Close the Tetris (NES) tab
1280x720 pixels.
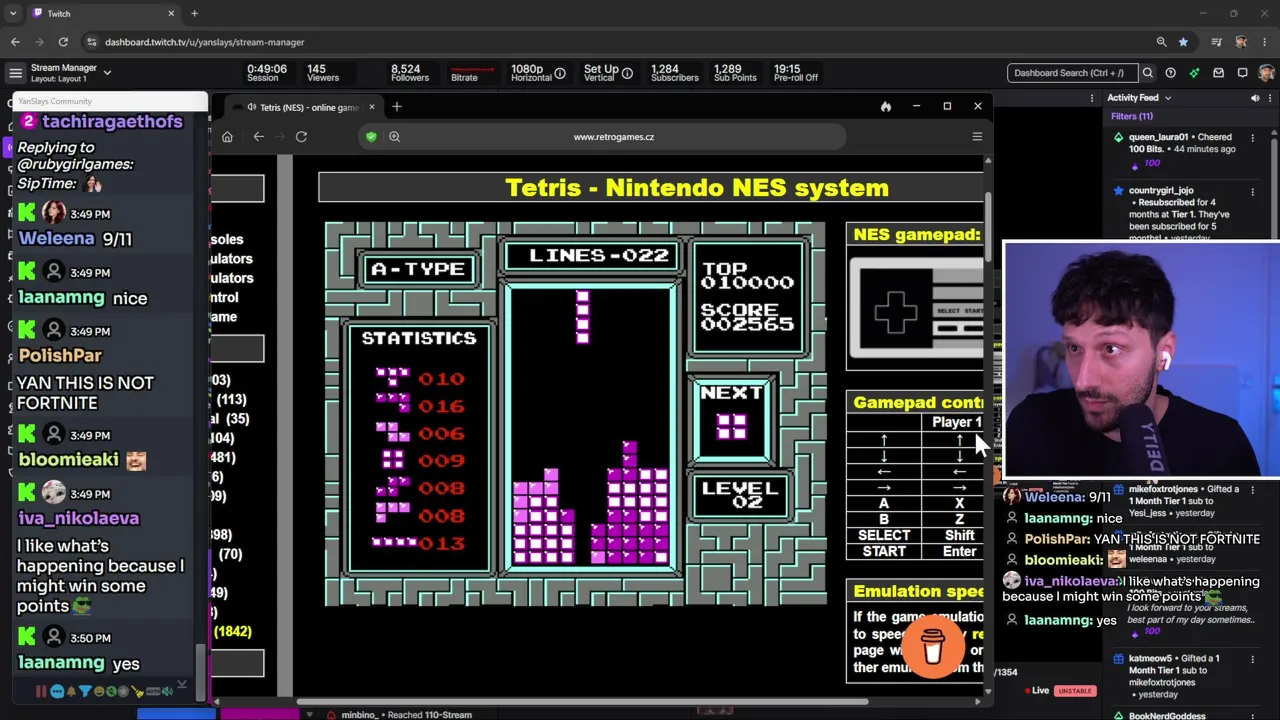point(371,107)
